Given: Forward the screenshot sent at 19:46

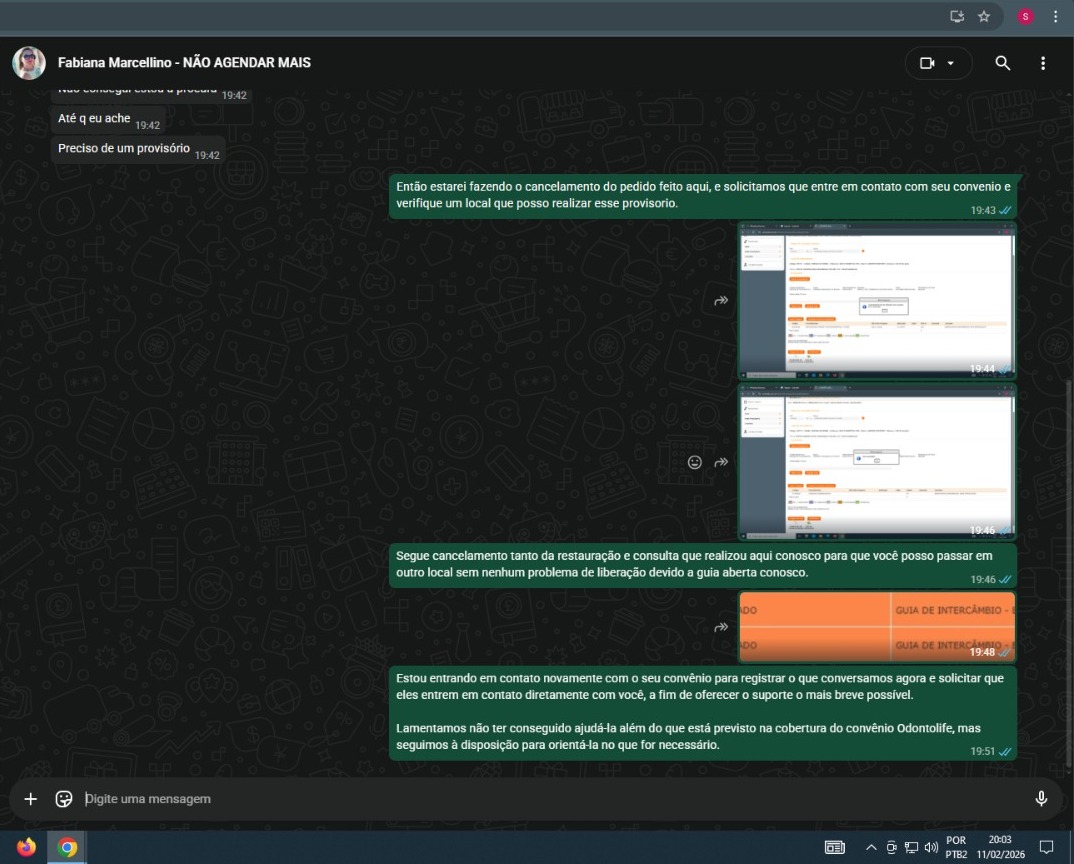Looking at the screenshot, I should point(721,462).
